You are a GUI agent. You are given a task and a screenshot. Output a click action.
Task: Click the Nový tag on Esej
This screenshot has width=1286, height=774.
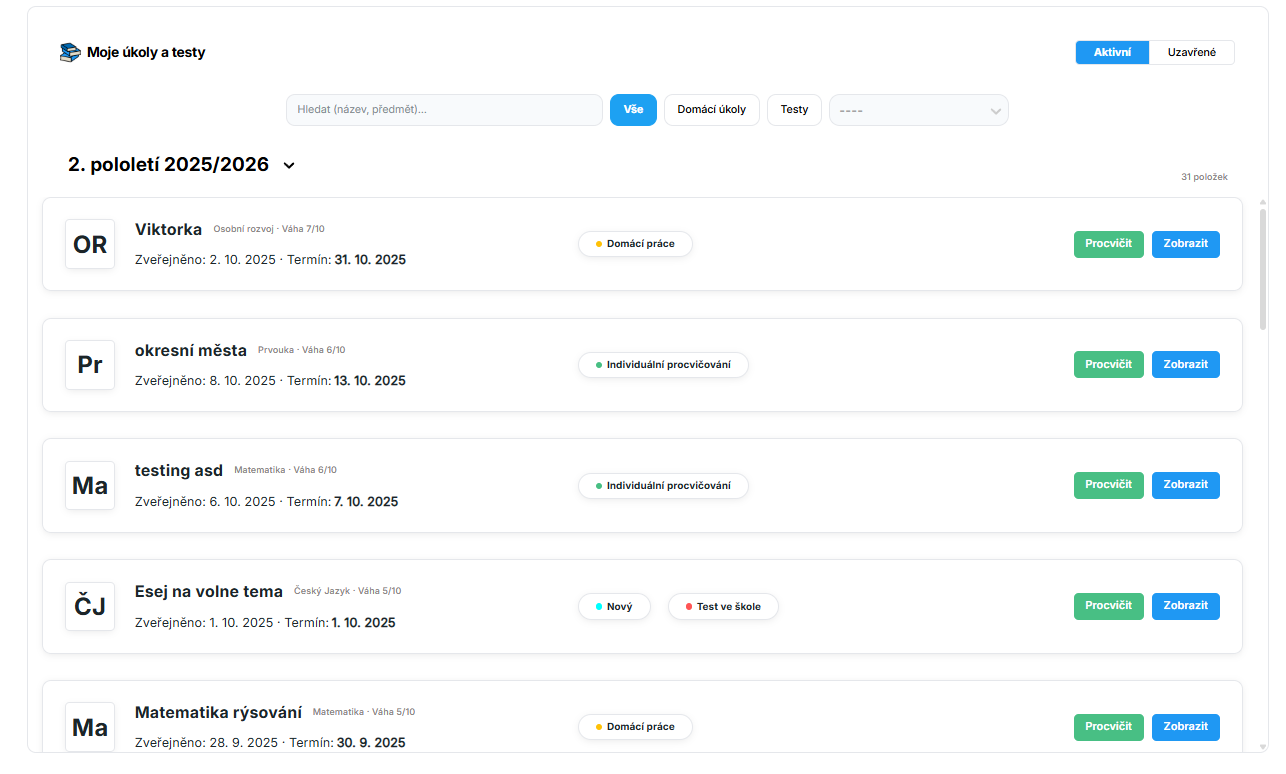[x=614, y=607]
